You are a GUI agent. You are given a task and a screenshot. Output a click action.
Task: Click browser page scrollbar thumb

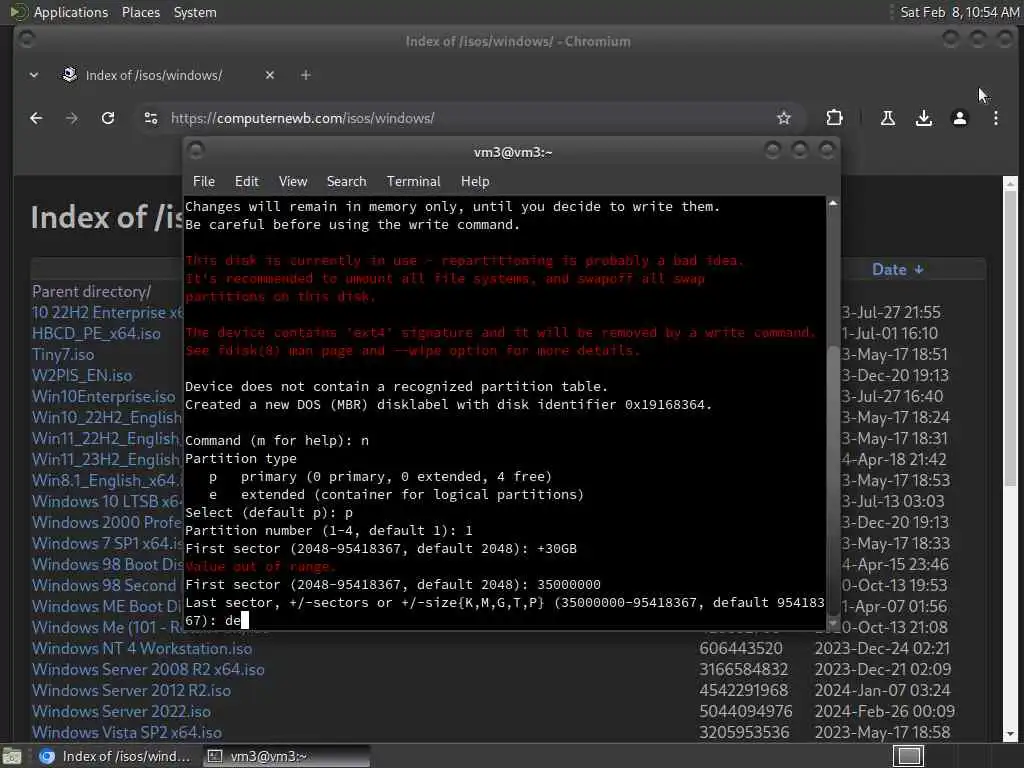coord(1010,338)
